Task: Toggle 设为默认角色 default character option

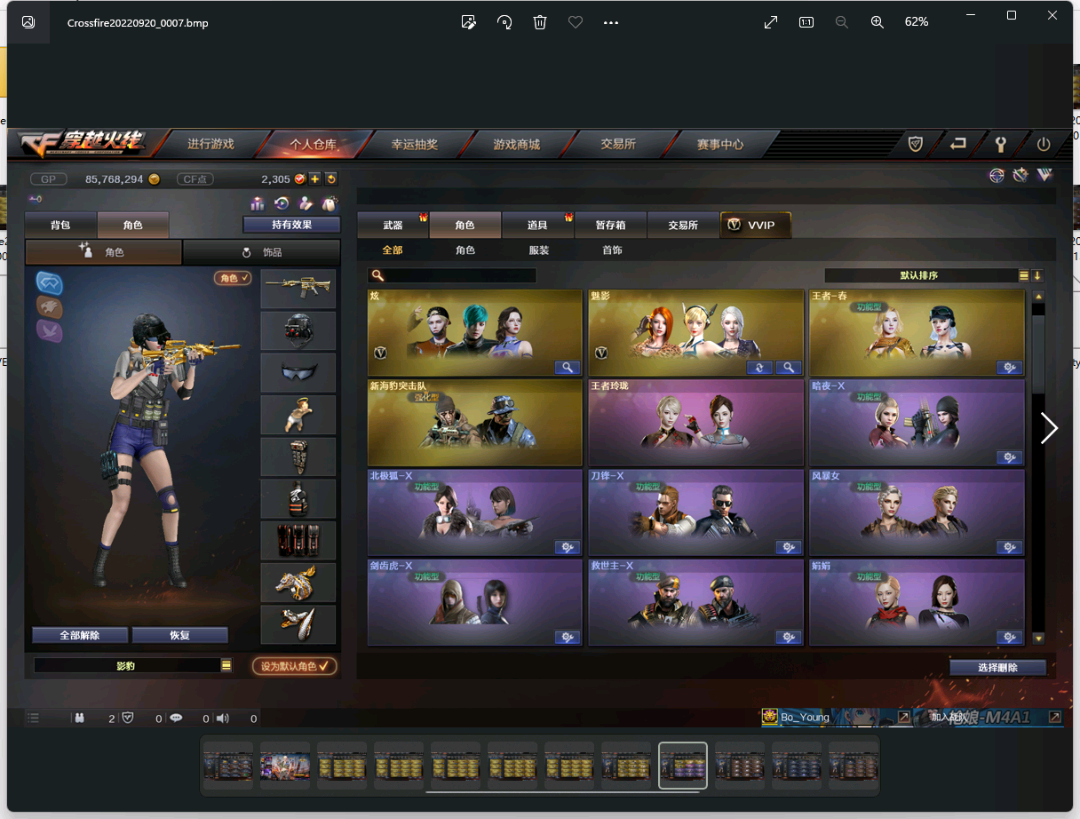Action: tap(294, 666)
